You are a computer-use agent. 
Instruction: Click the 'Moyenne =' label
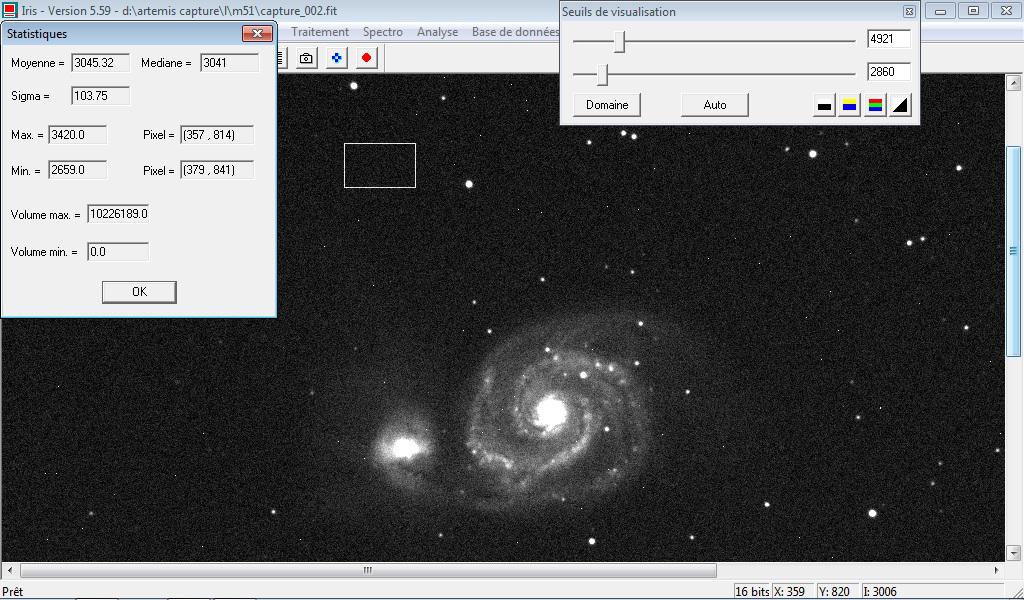pyautogui.click(x=37, y=63)
